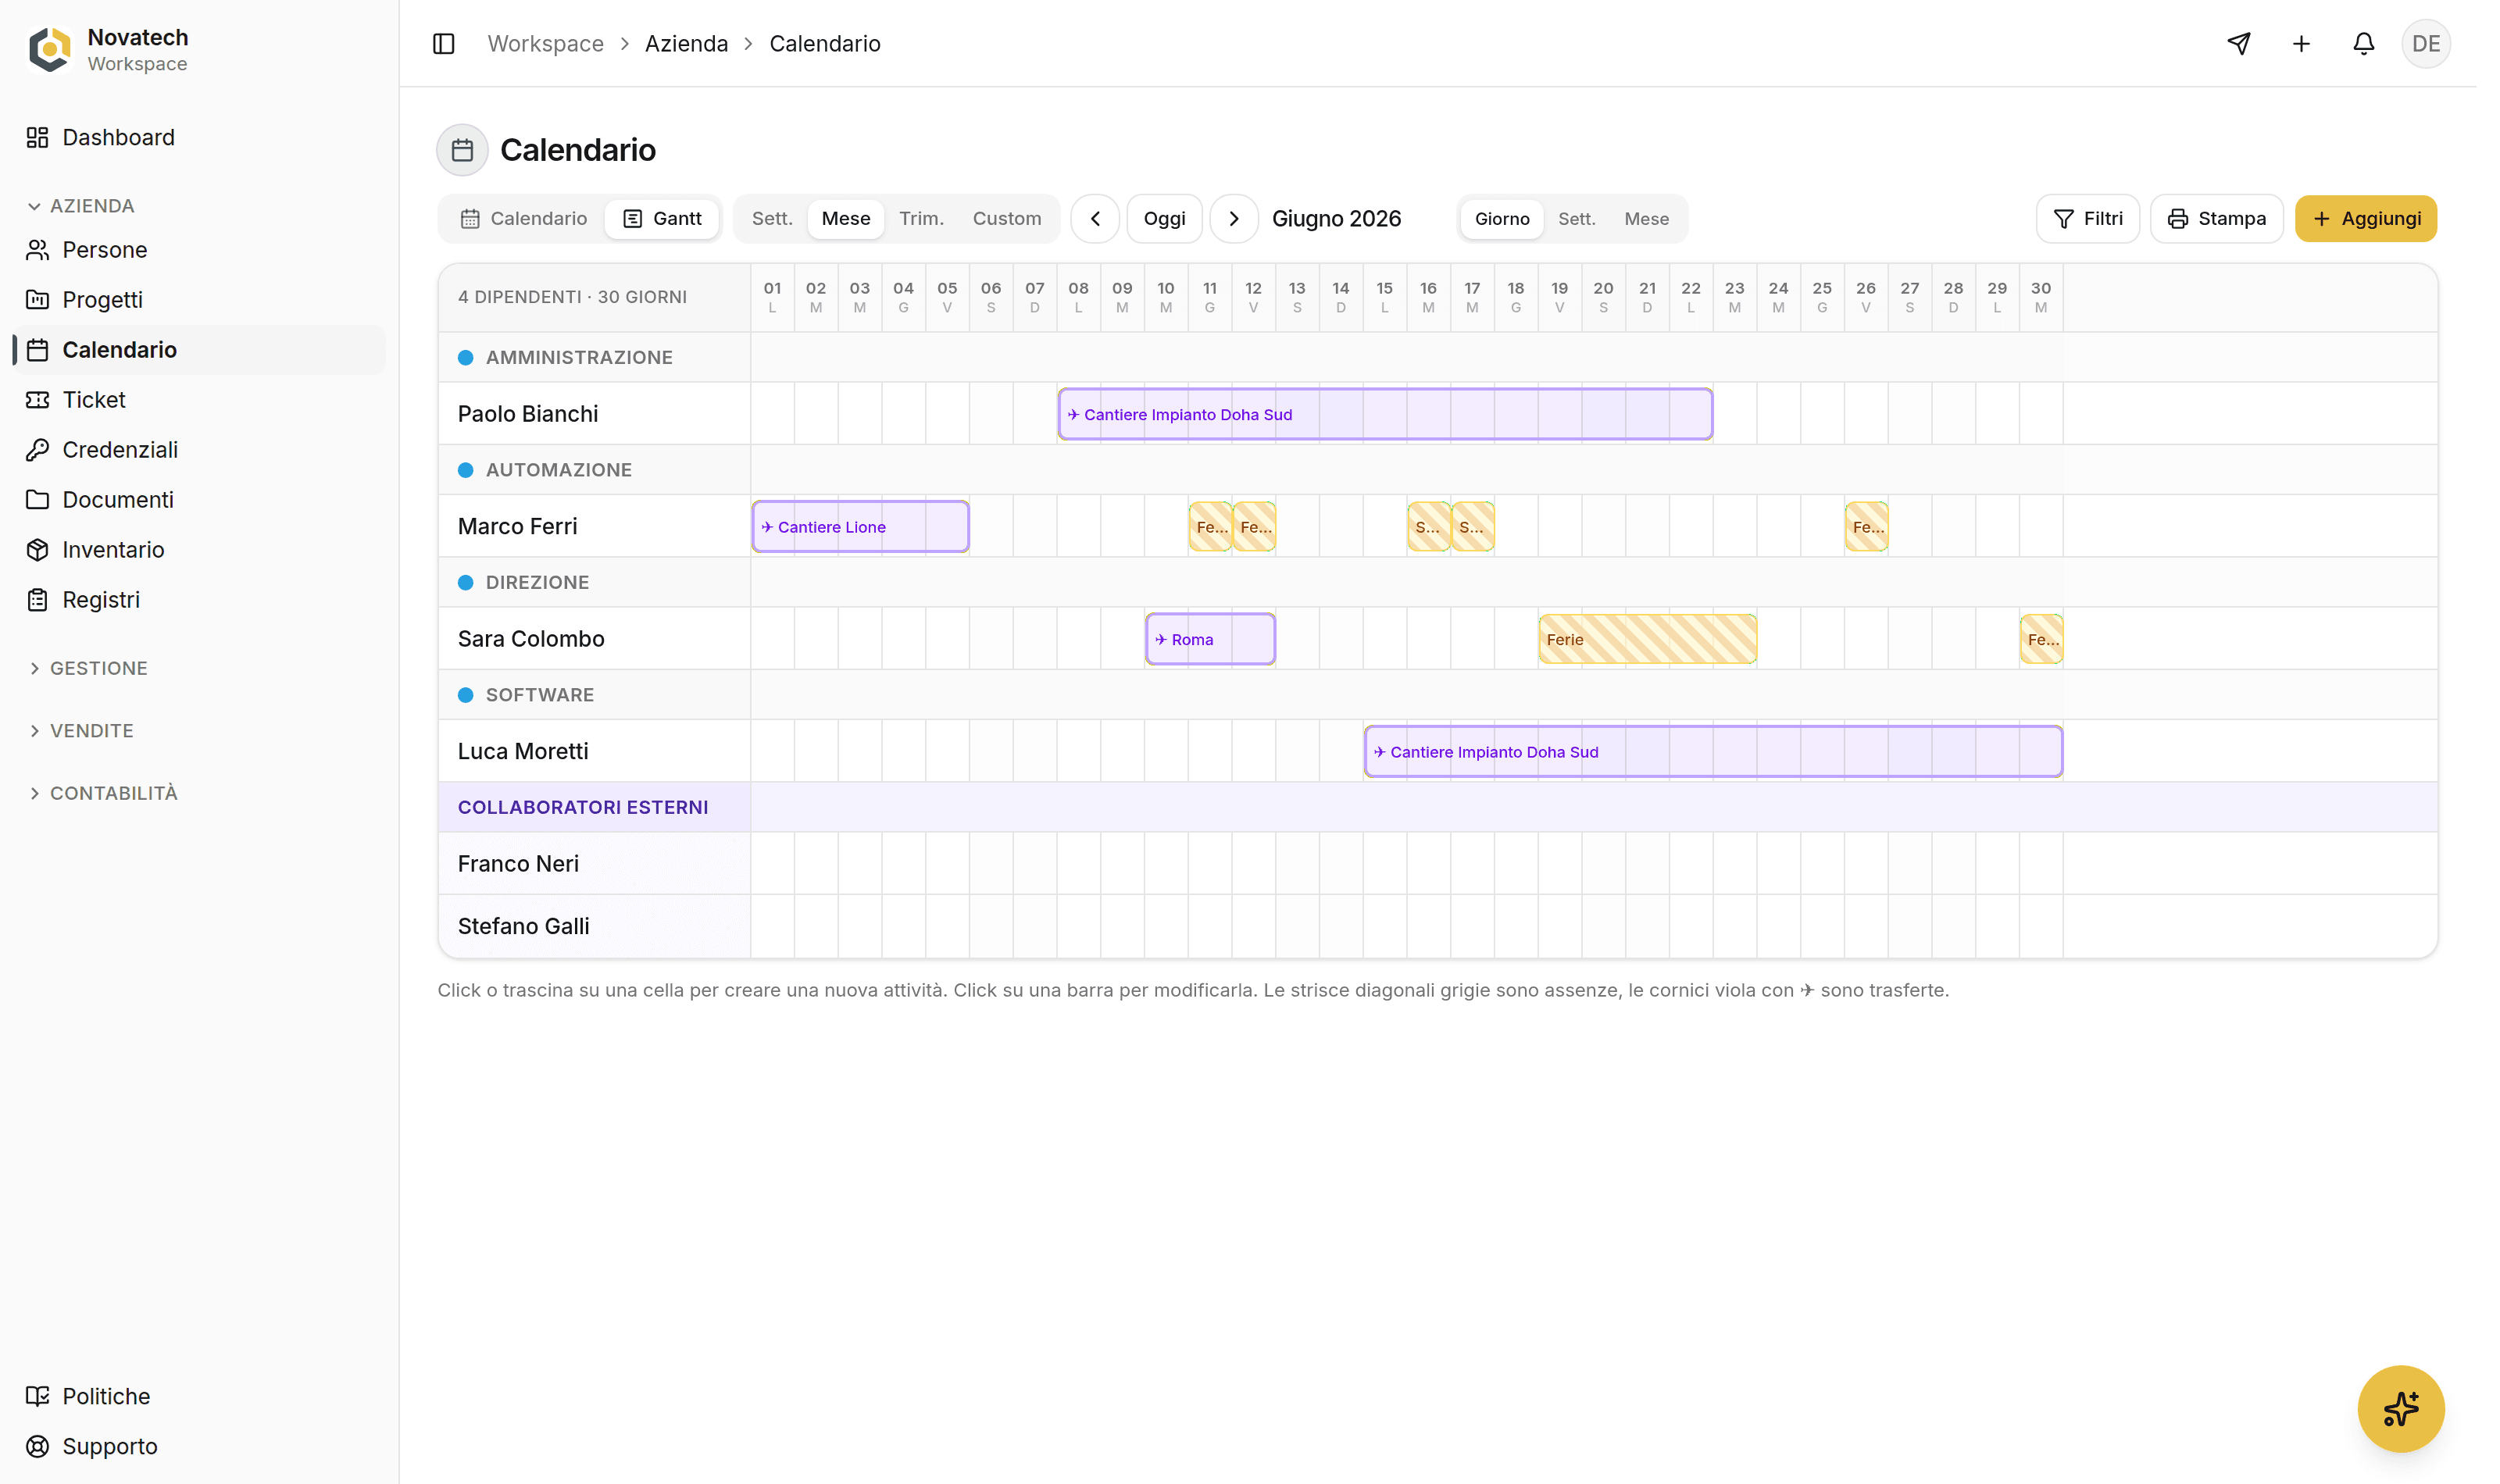2500x1484 pixels.
Task: Open Credenziali page
Action: pos(200,450)
